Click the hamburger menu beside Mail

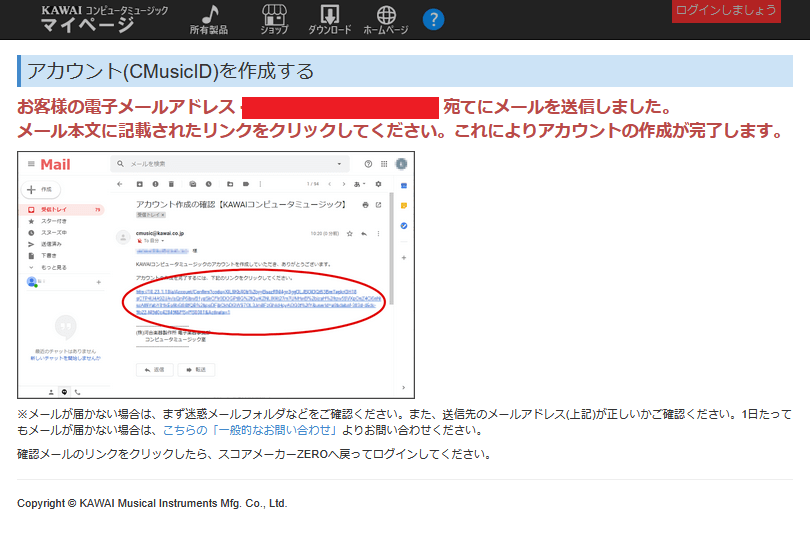[x=30, y=164]
